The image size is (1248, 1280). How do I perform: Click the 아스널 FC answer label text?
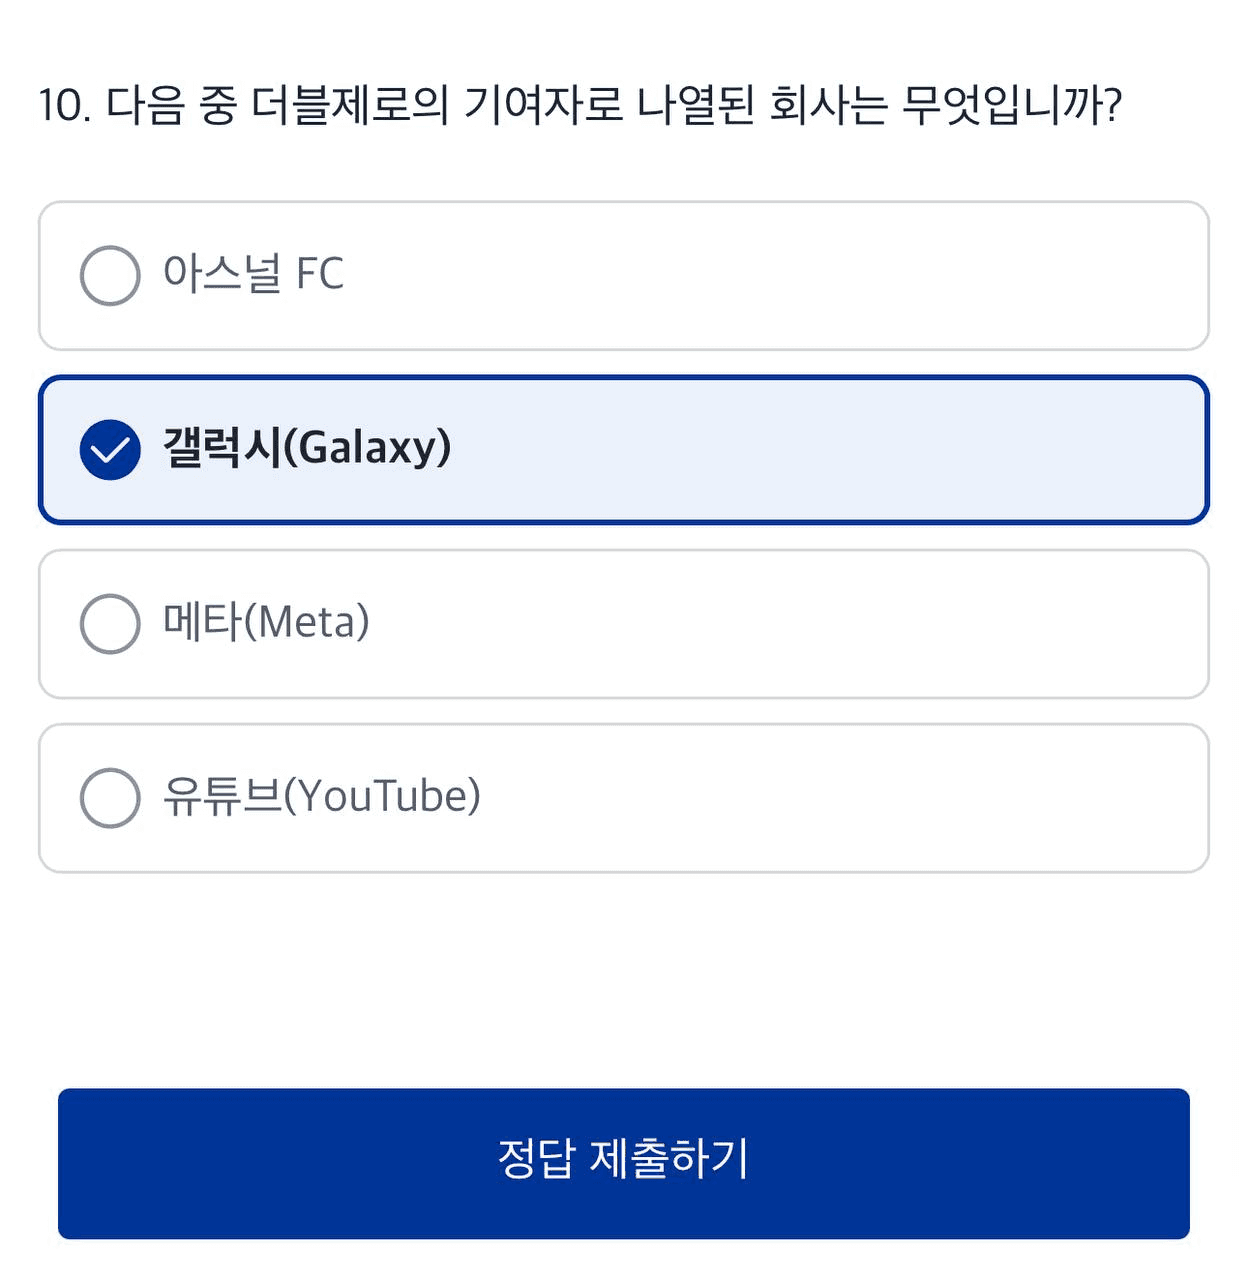253,274
